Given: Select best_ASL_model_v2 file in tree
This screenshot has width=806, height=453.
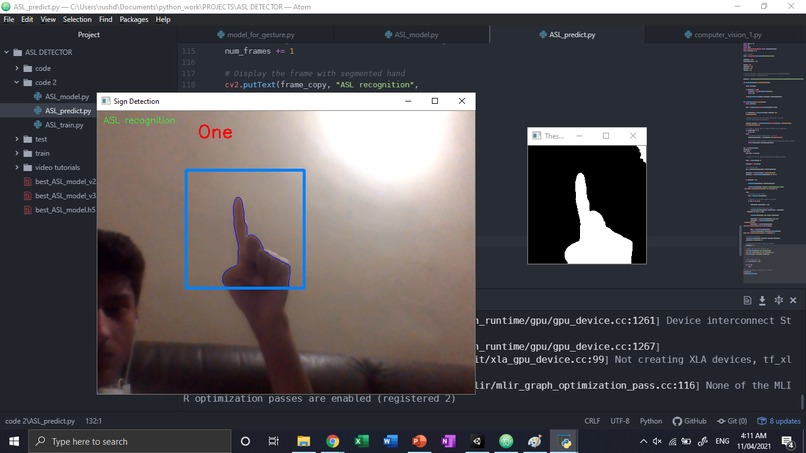Looking at the screenshot, I should (65, 182).
